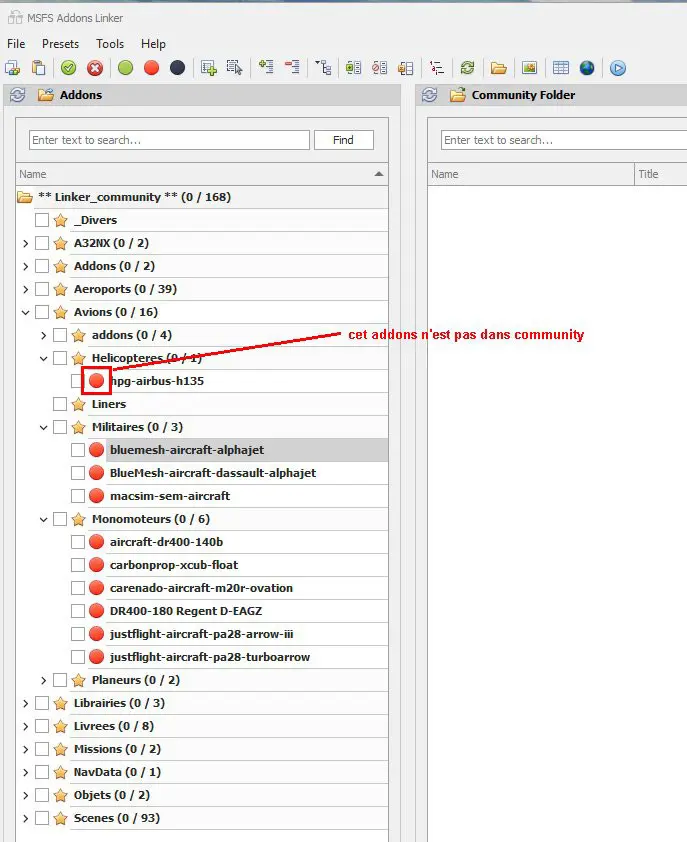Screen dimensions: 687x842
Task: Click folder icon beside Addons panel title
Action: pos(46,95)
